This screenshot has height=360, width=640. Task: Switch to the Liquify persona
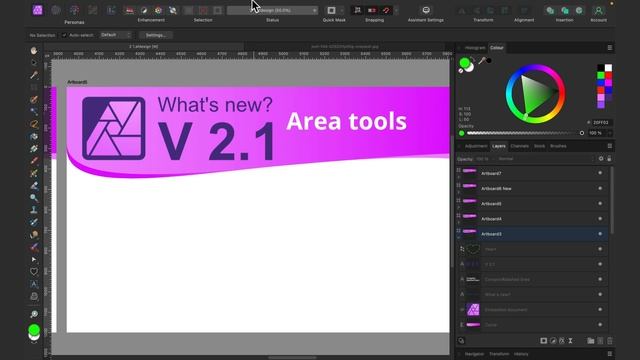point(56,10)
